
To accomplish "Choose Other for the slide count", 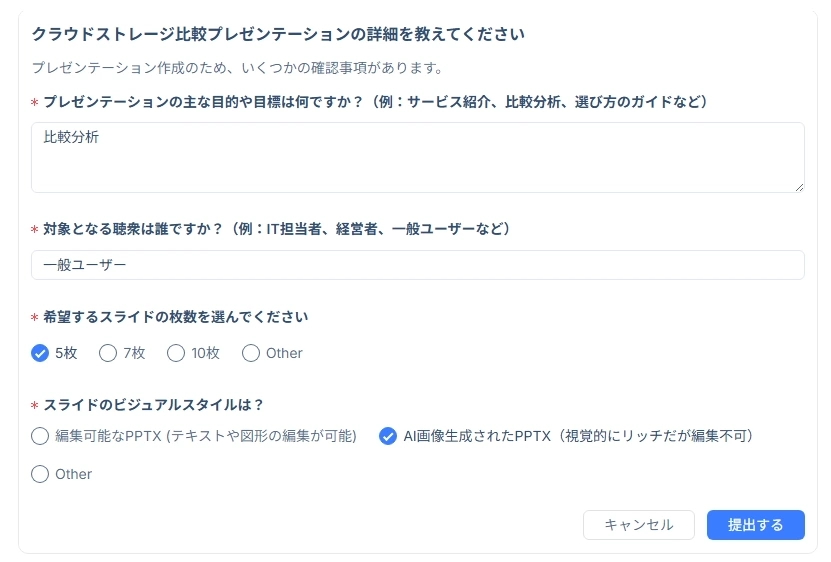I will click(x=251, y=353).
